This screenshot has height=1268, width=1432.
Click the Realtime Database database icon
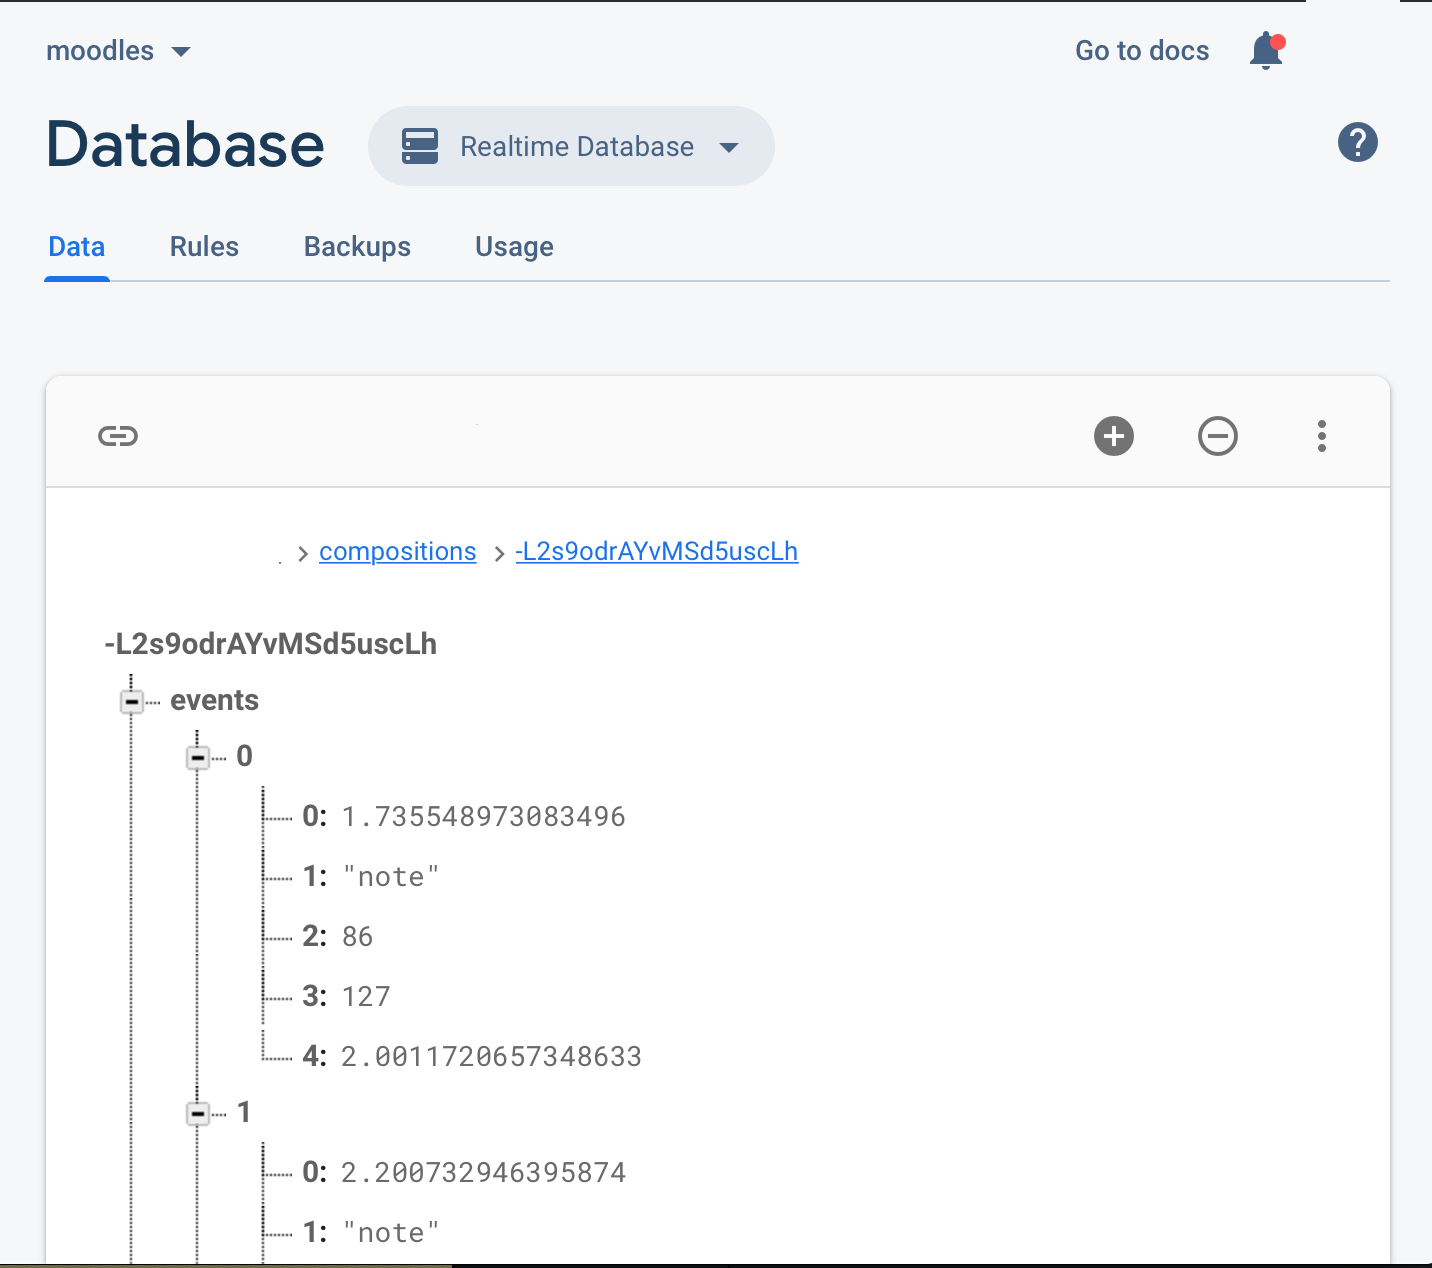click(419, 146)
